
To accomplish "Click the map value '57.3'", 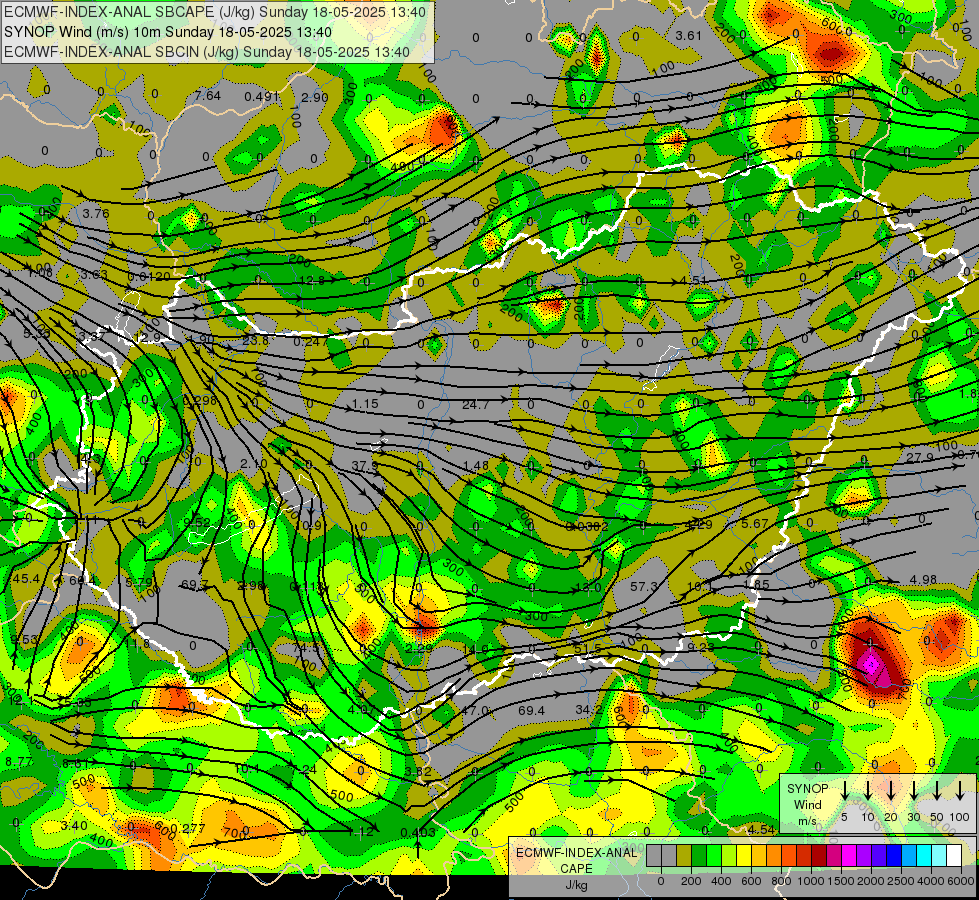I will (x=644, y=586).
